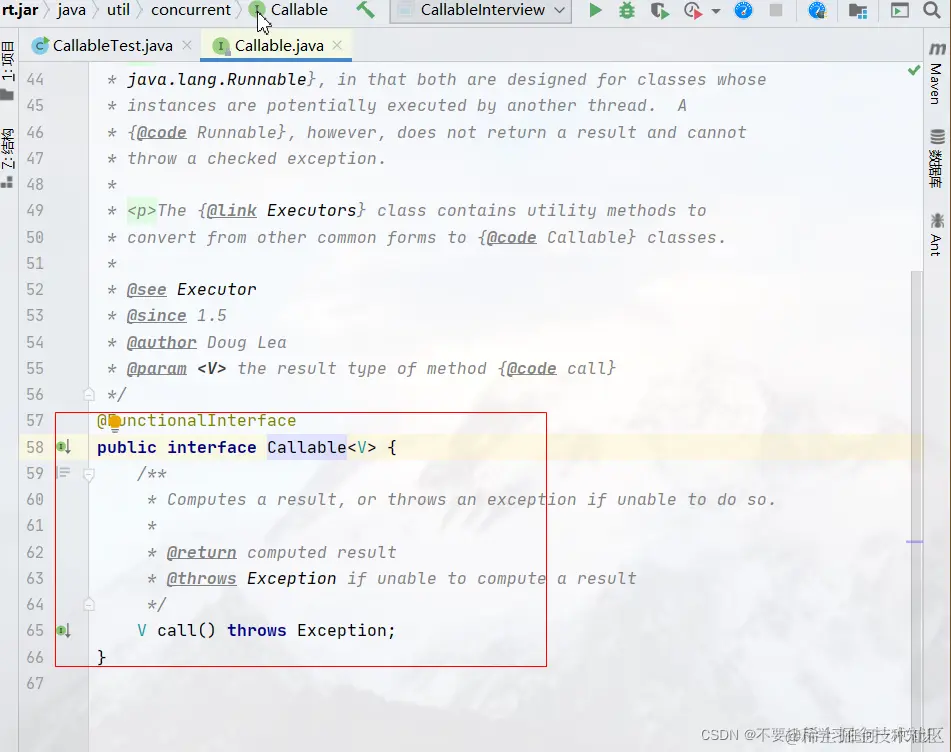Click 'Exception' in @throws line 63
Viewport: 951px width, 752px height.
[292, 579]
